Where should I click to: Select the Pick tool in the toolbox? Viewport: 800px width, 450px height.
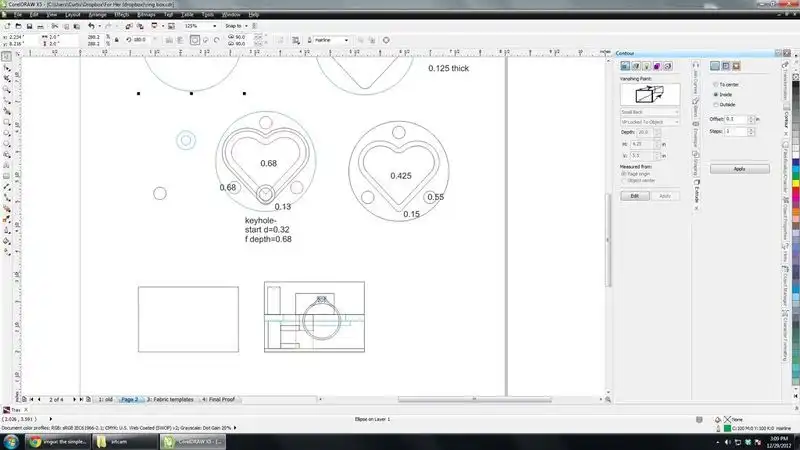point(7,57)
